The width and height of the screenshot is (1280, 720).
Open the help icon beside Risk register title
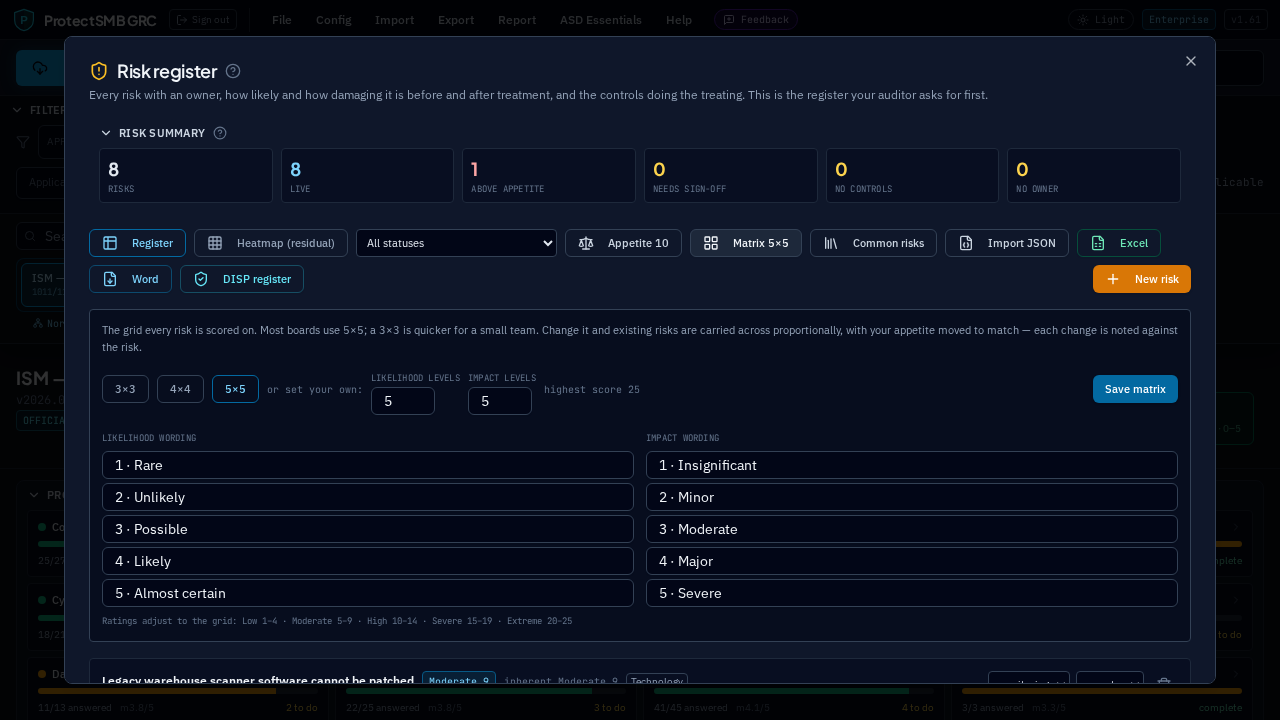tap(233, 71)
